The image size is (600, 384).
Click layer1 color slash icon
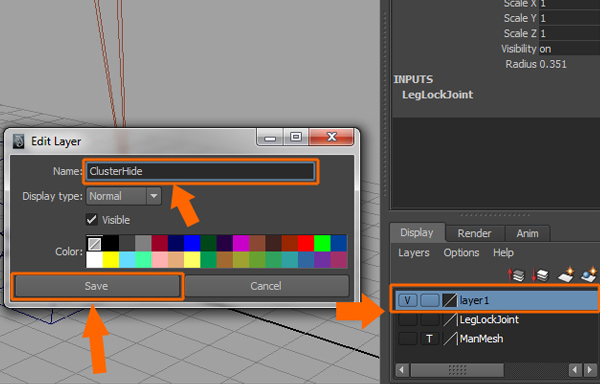point(450,300)
